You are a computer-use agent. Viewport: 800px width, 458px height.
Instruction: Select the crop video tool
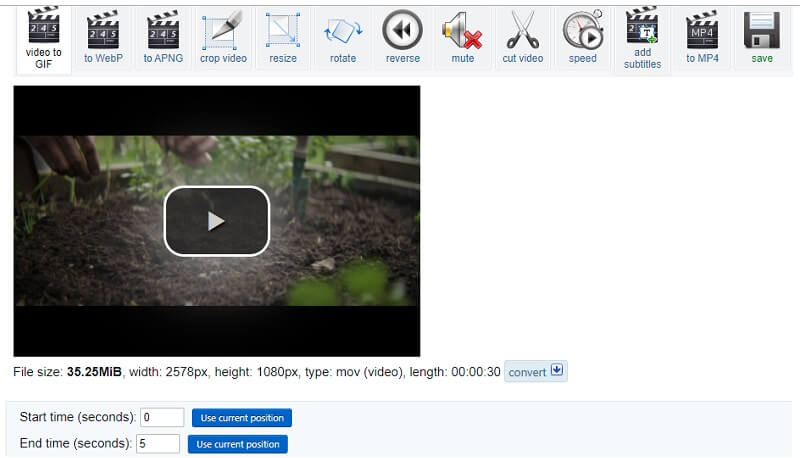pos(223,37)
